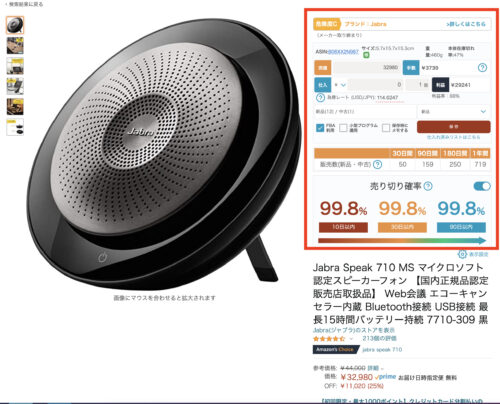Expand the chevron next to star rating
The height and width of the screenshot is (404, 500).
pos(351,339)
